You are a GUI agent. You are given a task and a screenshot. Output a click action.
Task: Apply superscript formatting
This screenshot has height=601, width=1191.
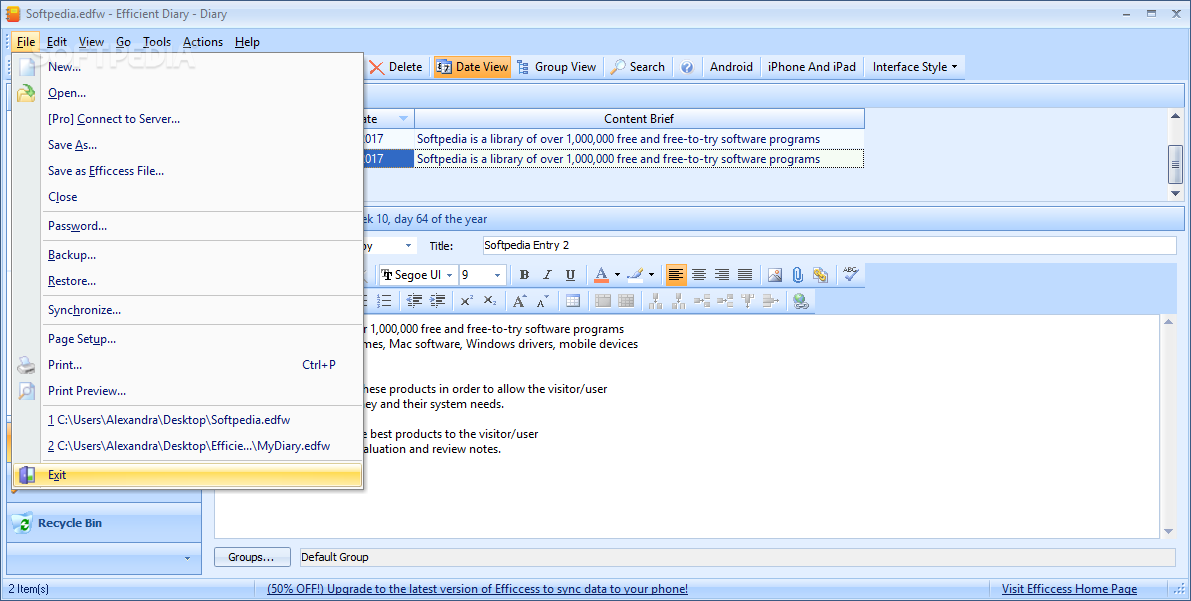tap(466, 301)
